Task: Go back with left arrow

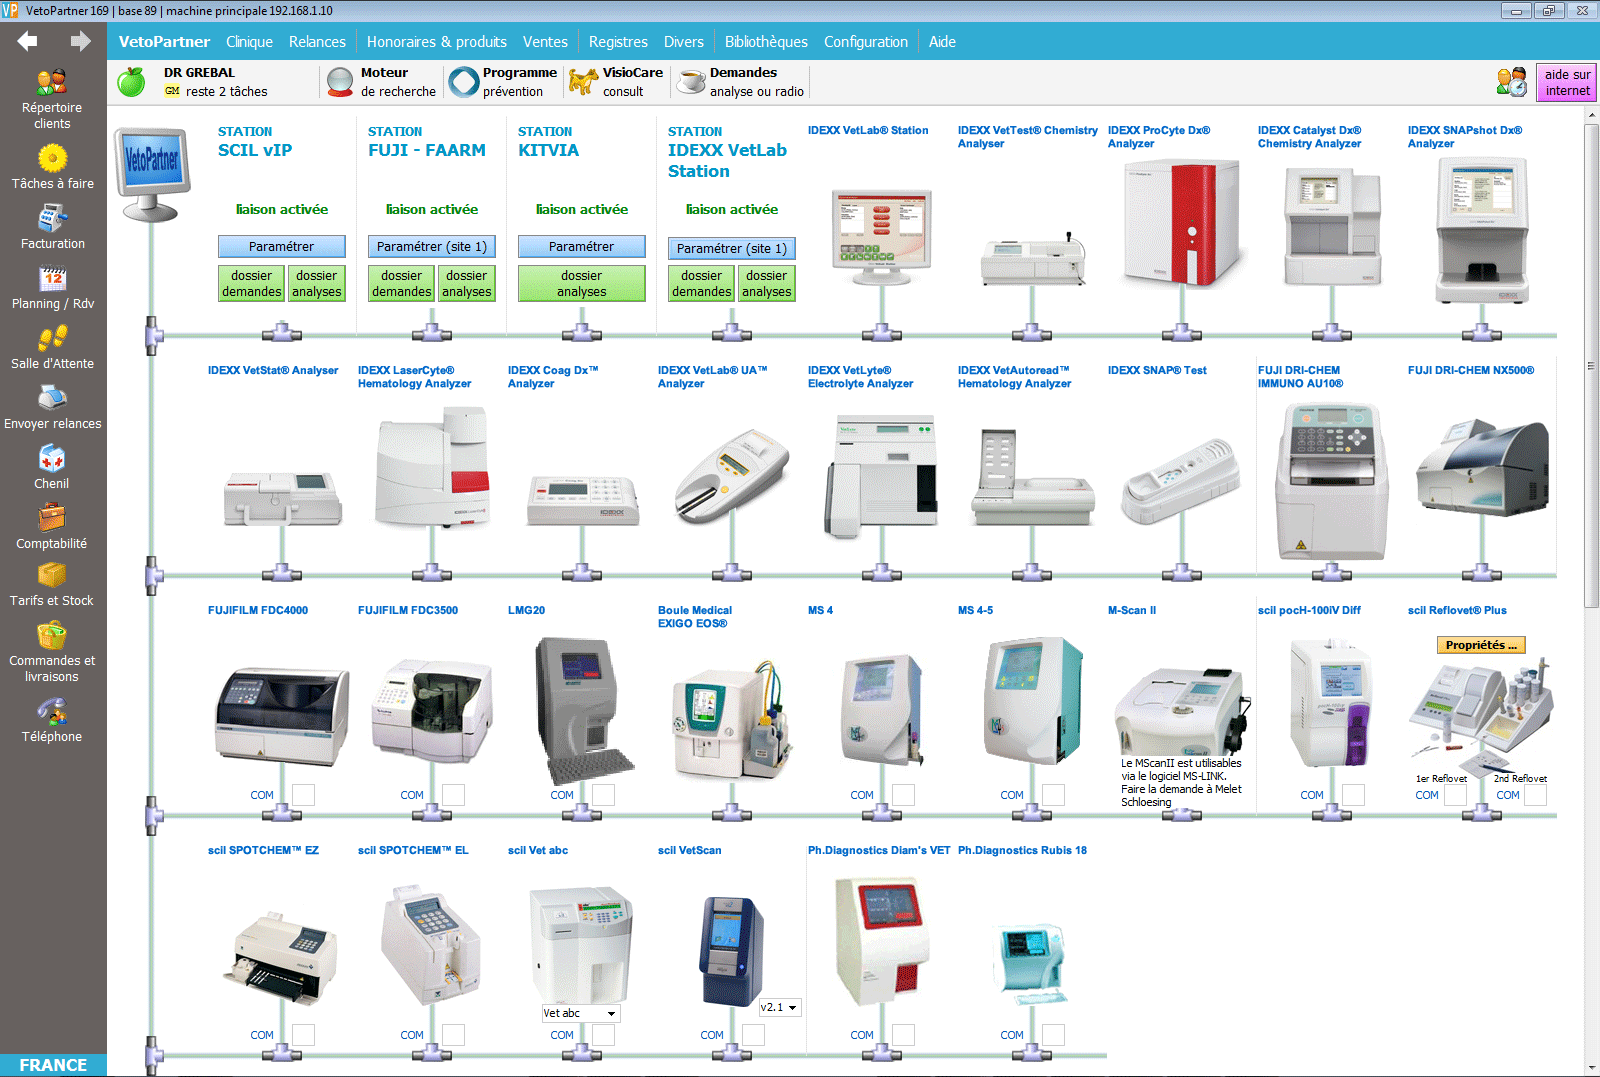Action: [27, 41]
